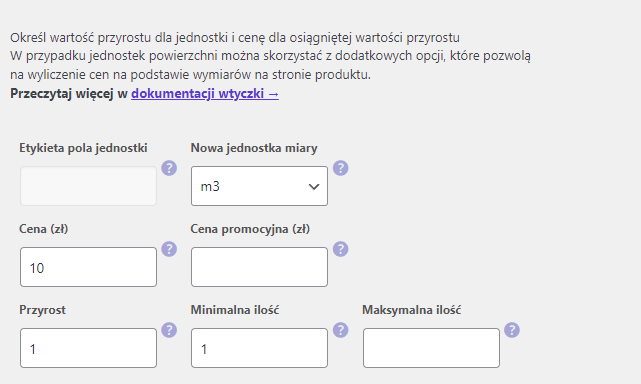Image resolution: width=641 pixels, height=384 pixels.
Task: Open help tooltip for Etykieta pola jednostki
Action: (169, 168)
